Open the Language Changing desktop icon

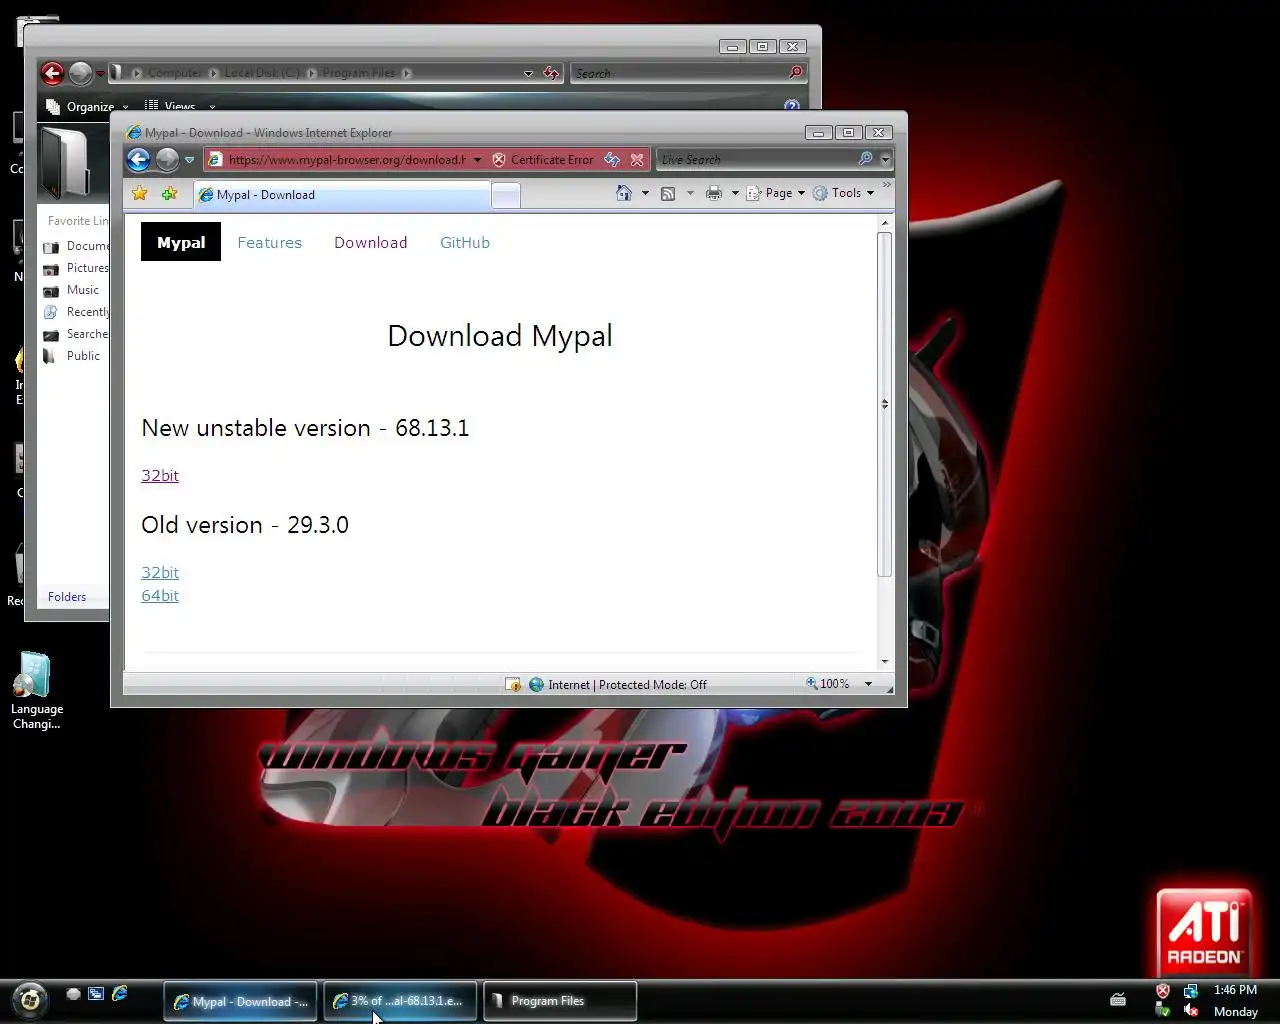point(36,691)
